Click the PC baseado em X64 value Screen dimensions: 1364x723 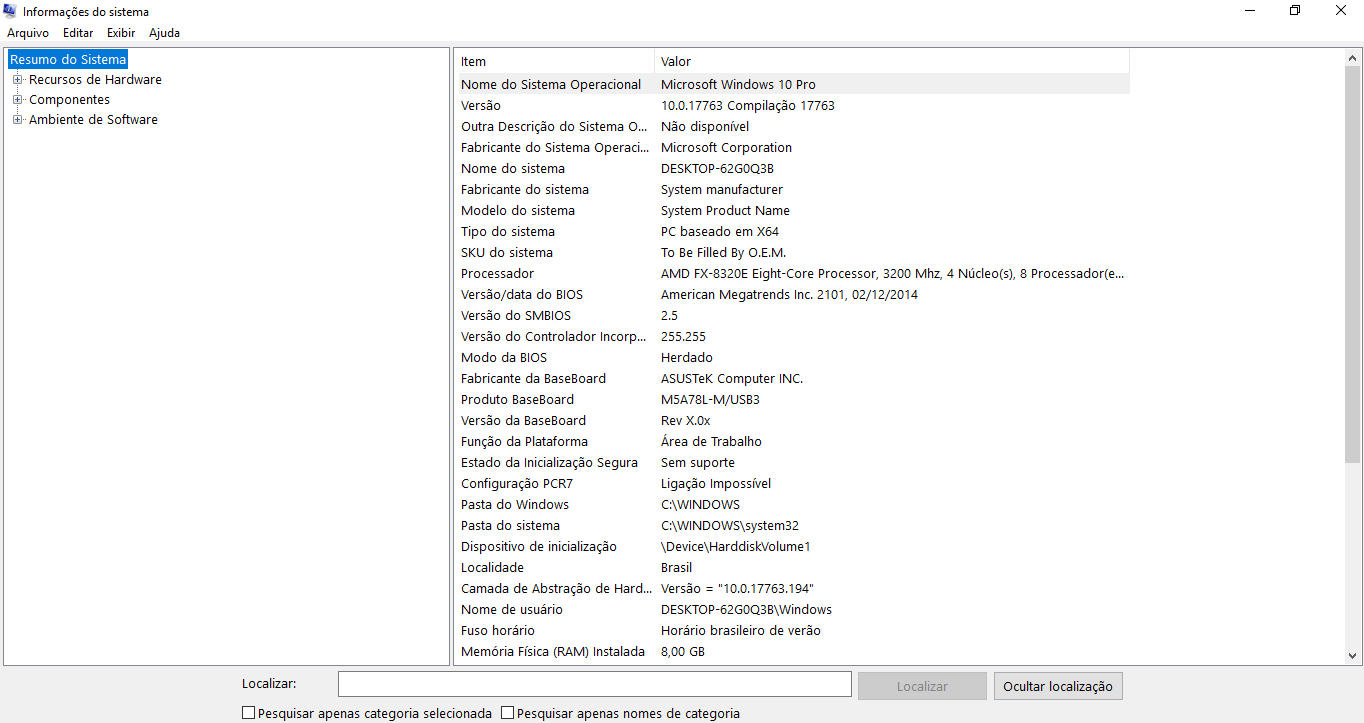720,232
